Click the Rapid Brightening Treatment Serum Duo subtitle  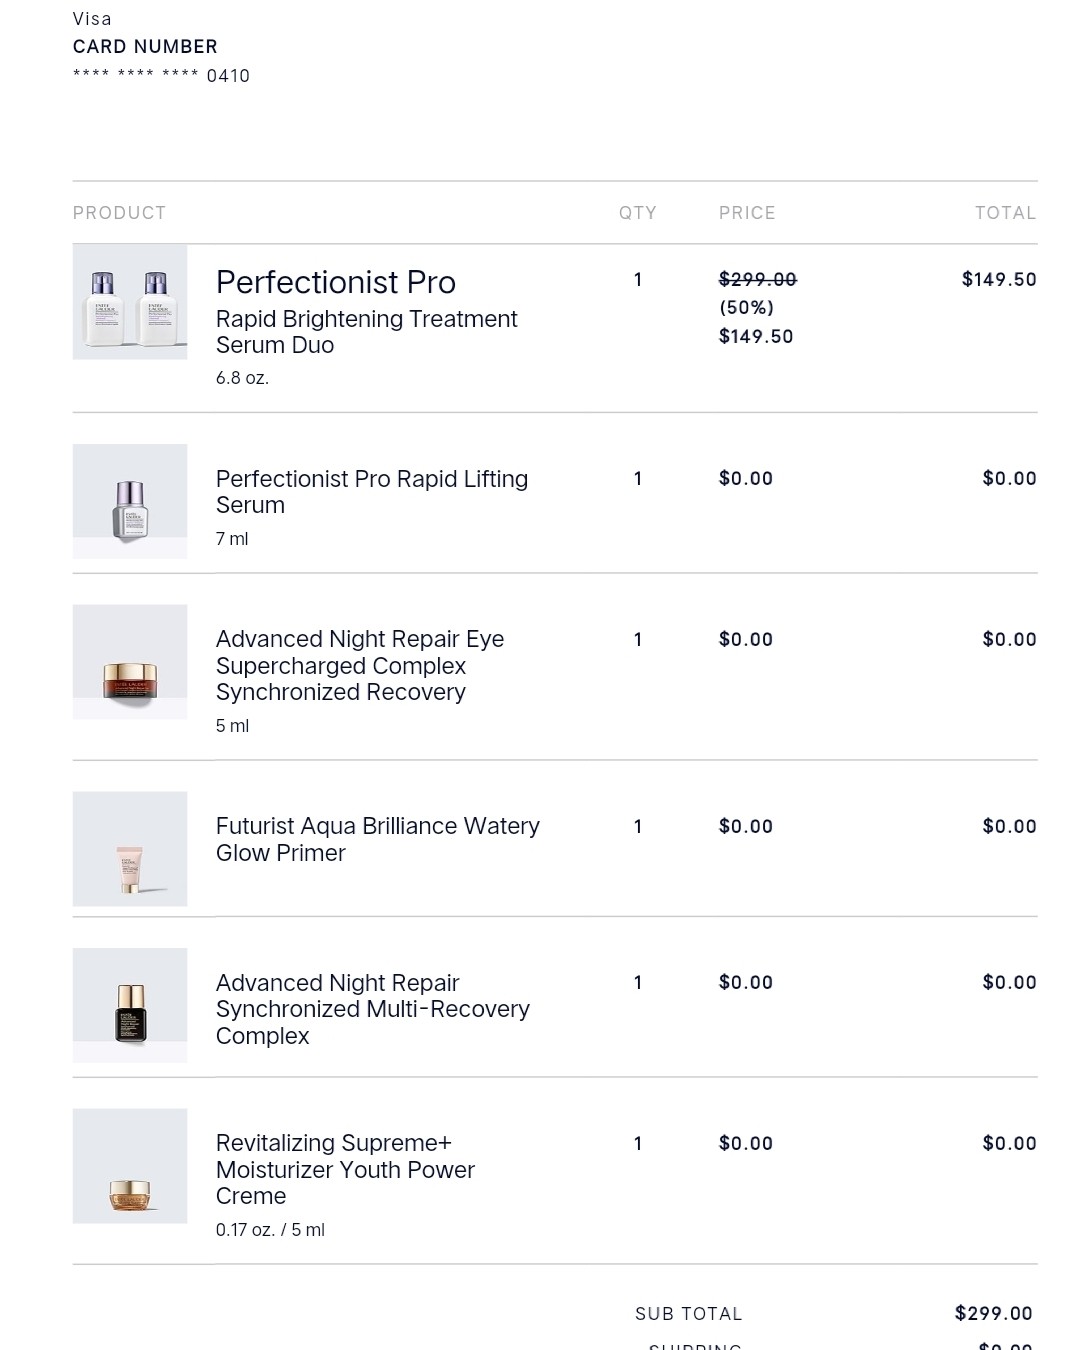[366, 332]
